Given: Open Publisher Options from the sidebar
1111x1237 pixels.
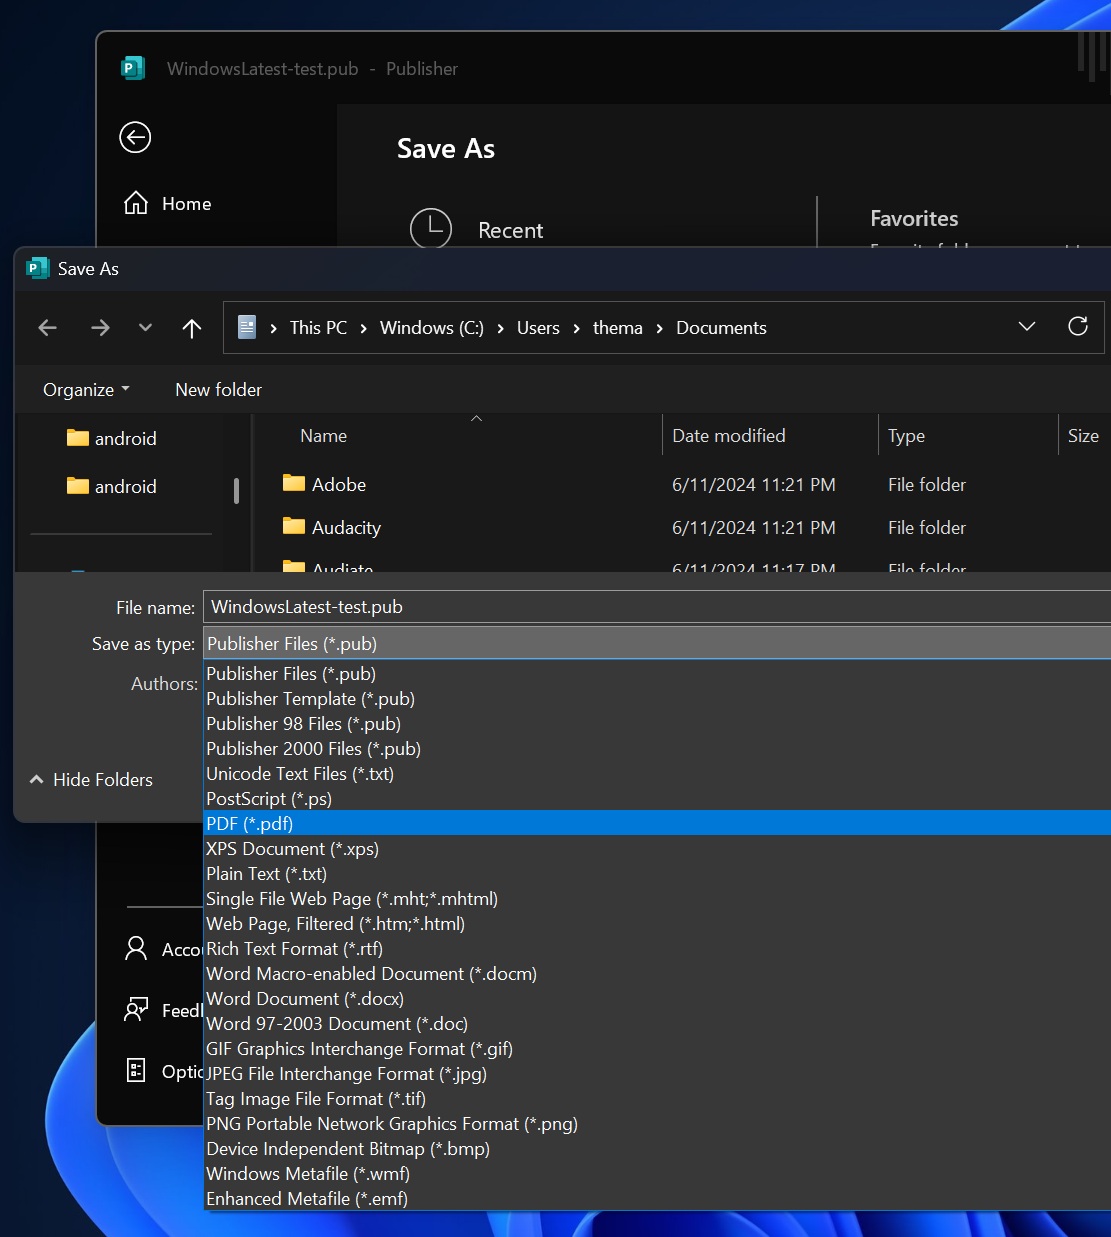Looking at the screenshot, I should coord(136,1070).
